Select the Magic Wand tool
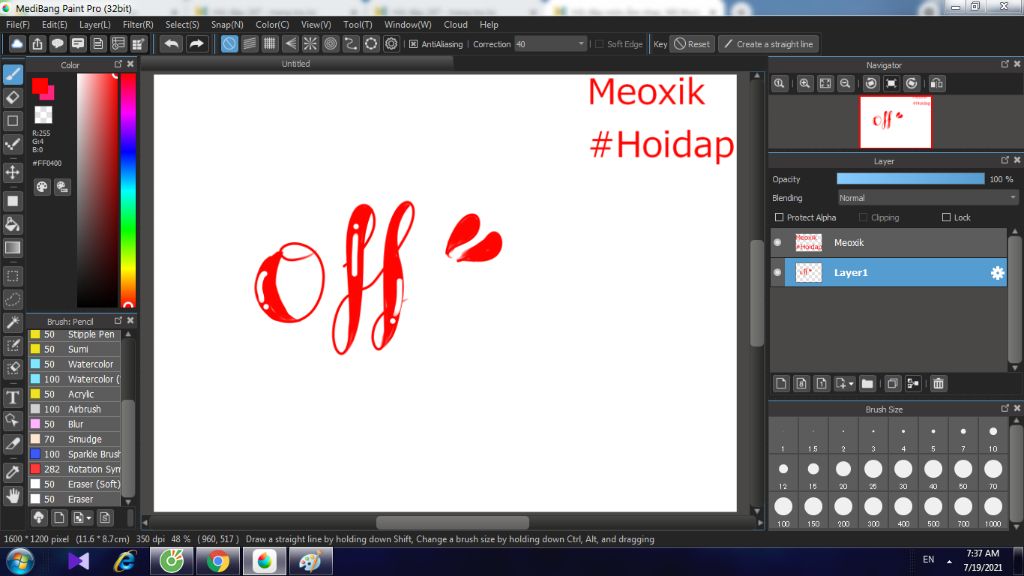The image size is (1024, 576). [x=12, y=323]
